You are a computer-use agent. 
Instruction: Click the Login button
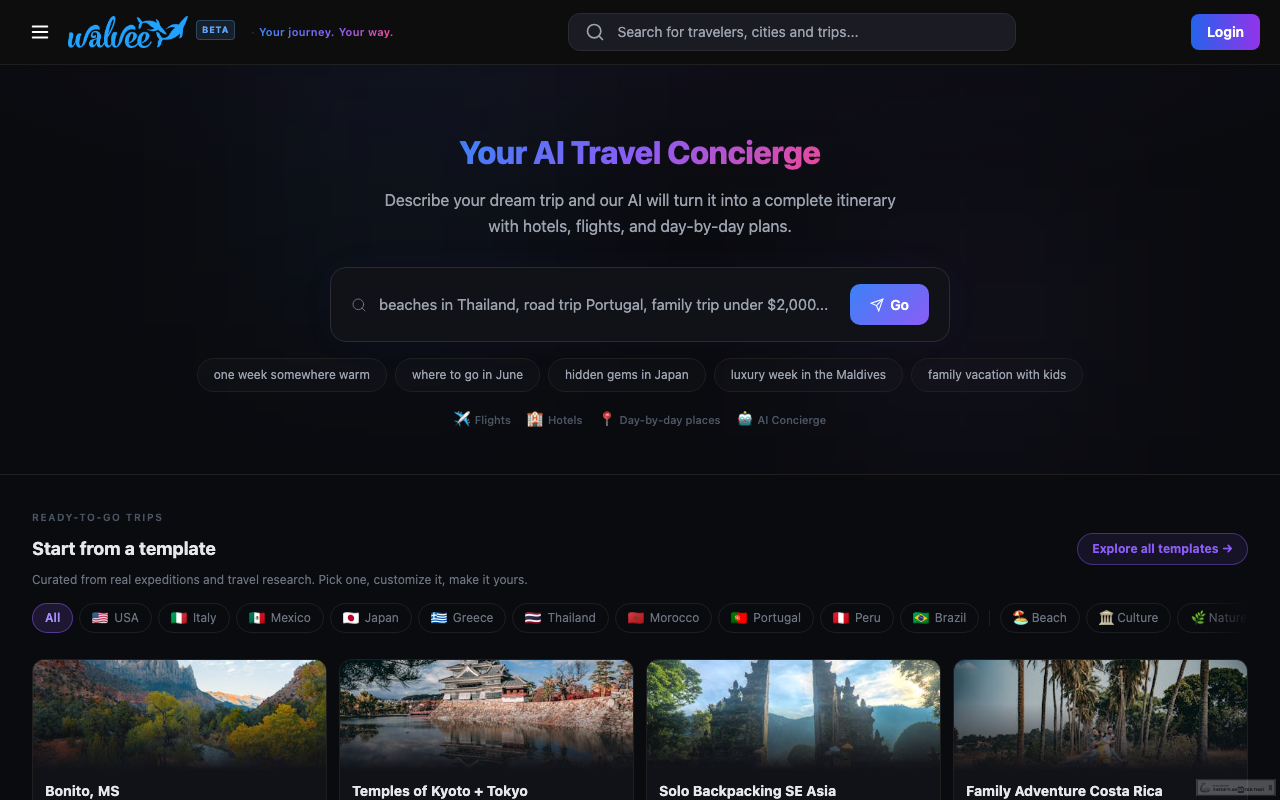(x=1225, y=32)
